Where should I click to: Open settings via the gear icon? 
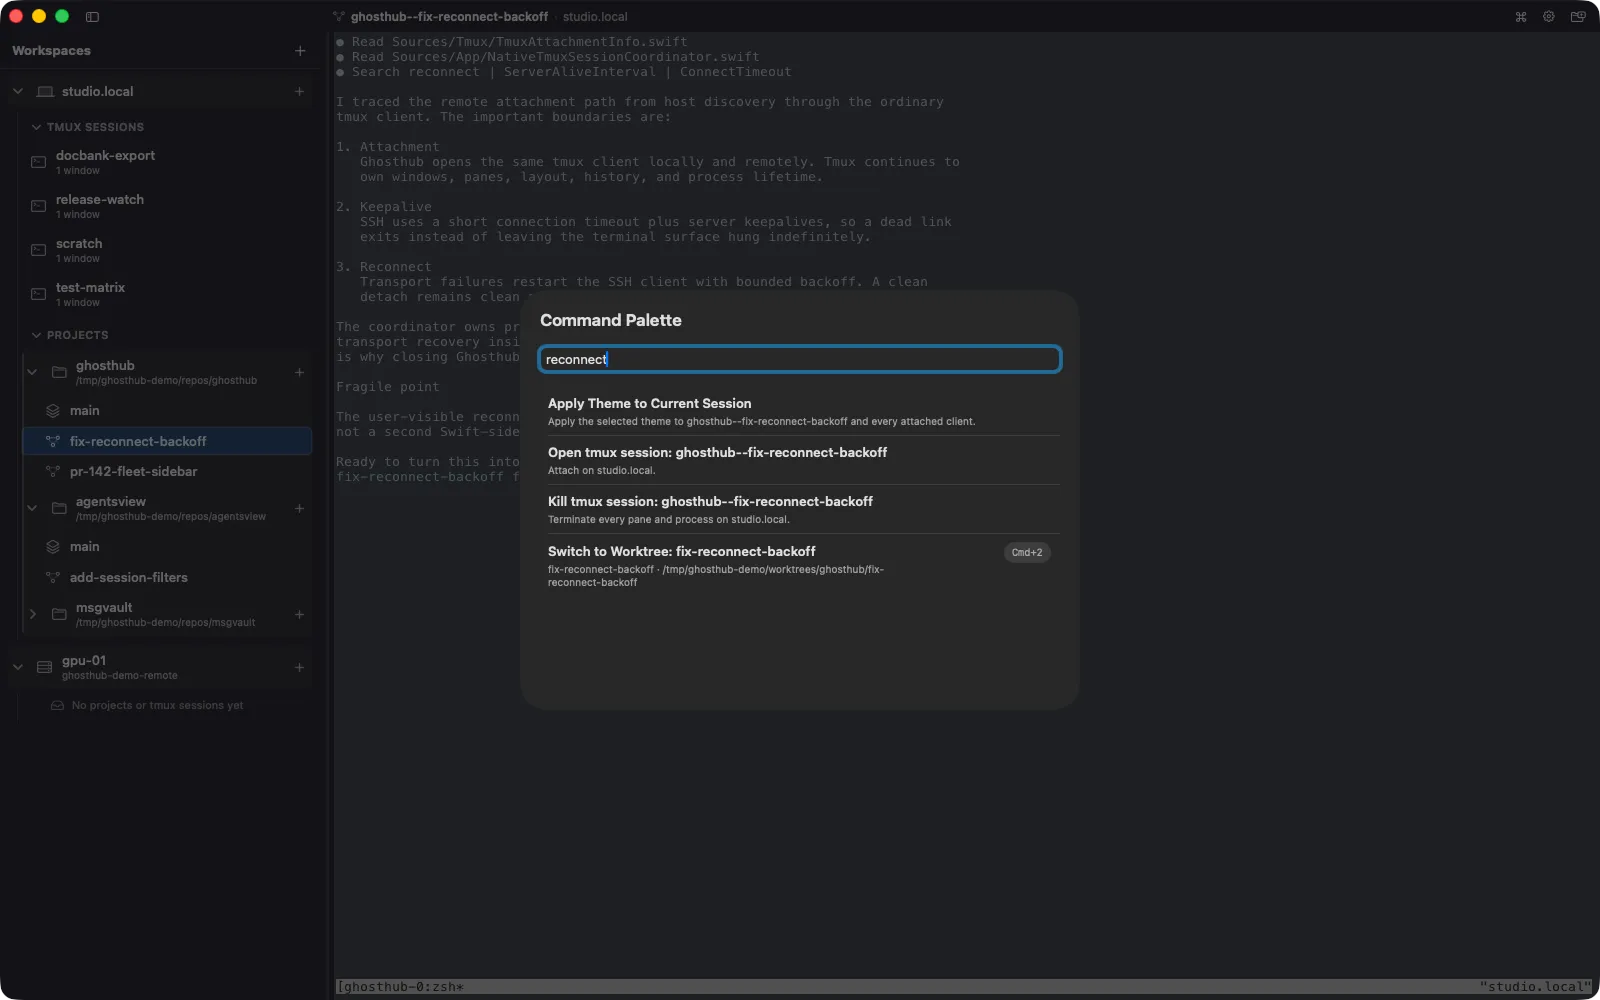[1549, 17]
